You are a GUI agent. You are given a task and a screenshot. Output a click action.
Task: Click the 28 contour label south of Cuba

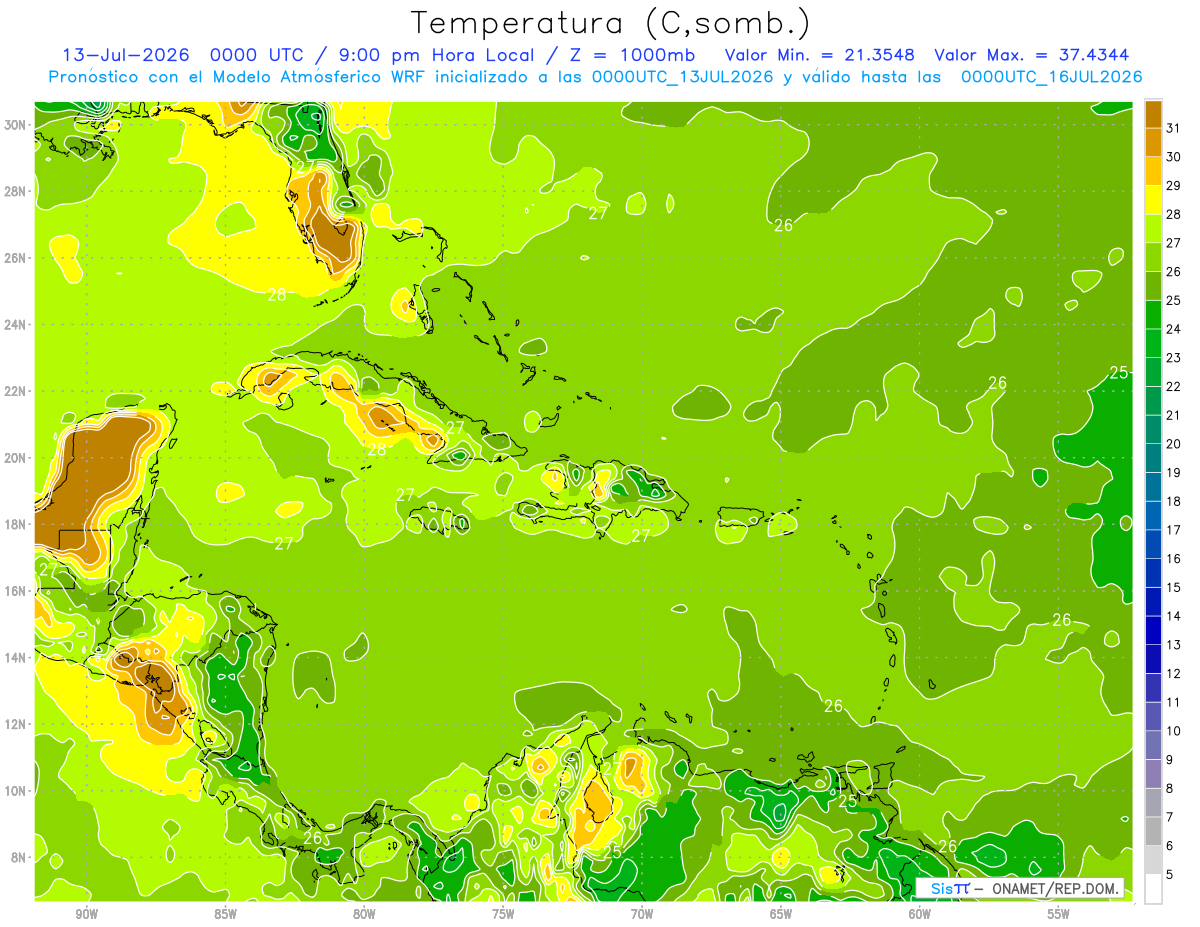click(x=376, y=450)
